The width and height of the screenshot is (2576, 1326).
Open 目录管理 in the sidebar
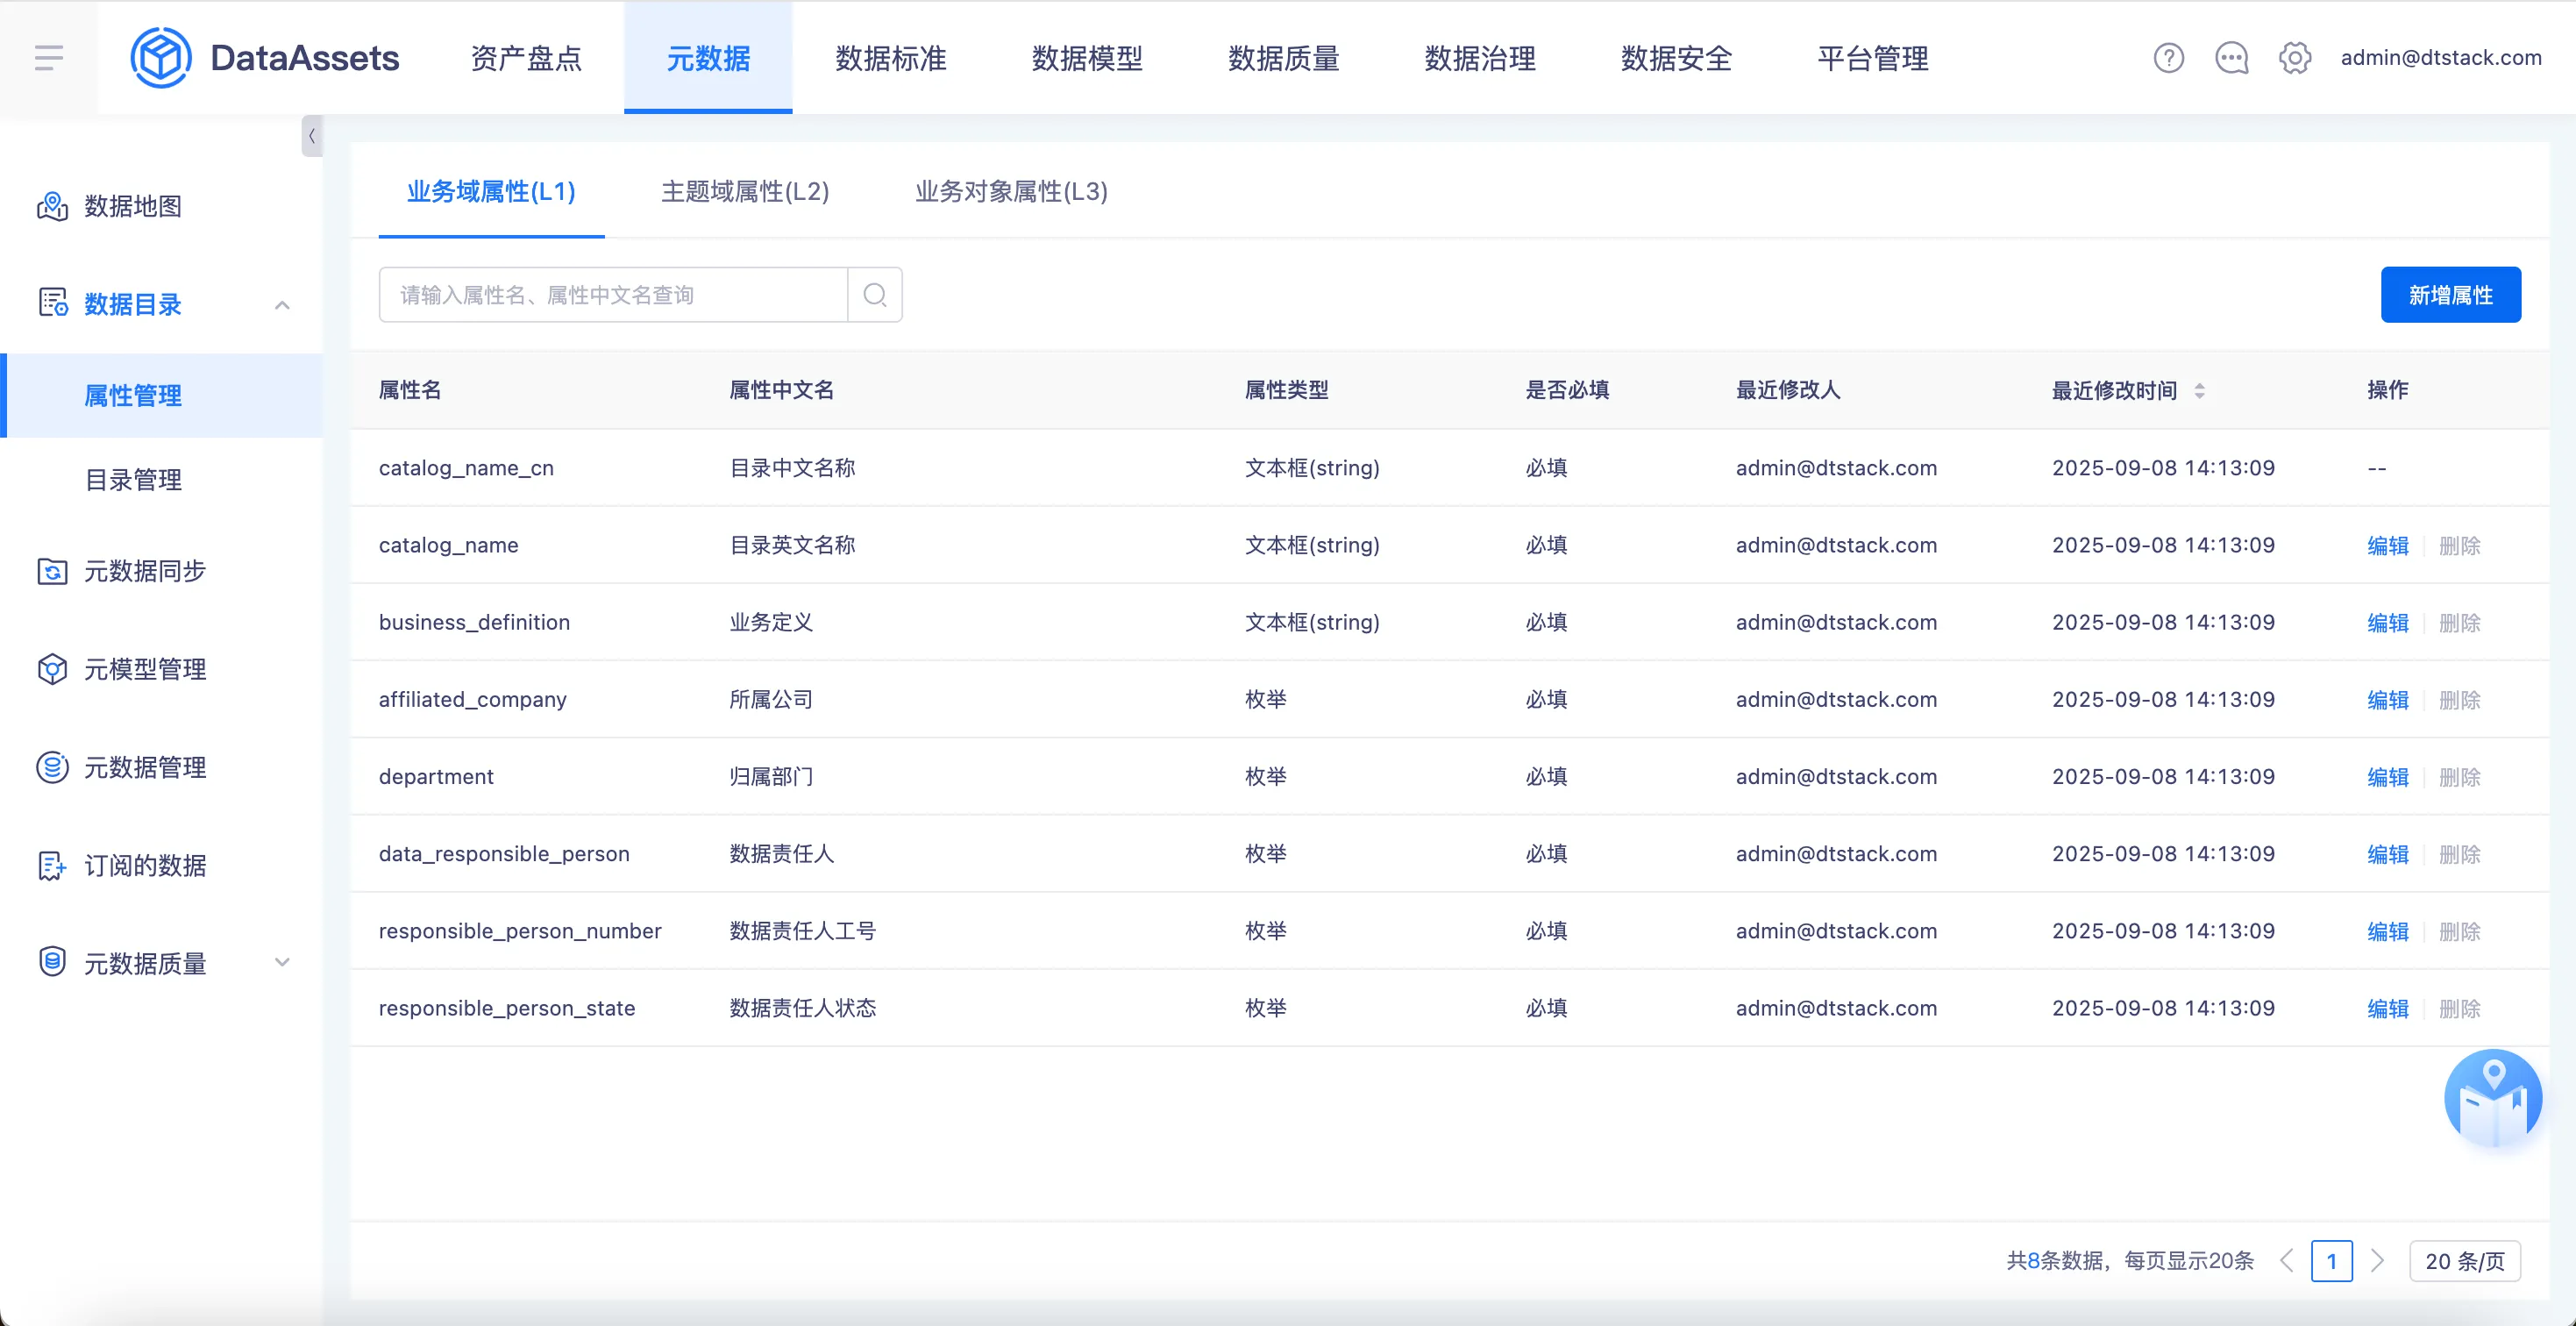pos(133,480)
